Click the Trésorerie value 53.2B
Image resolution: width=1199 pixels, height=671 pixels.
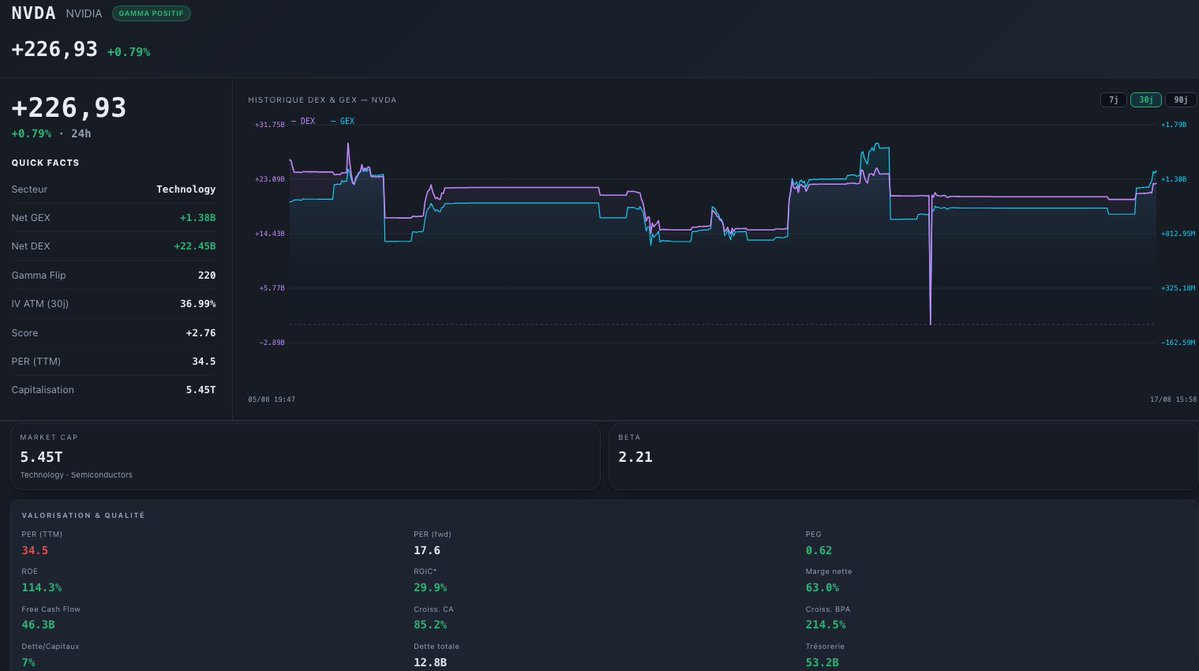822,663
